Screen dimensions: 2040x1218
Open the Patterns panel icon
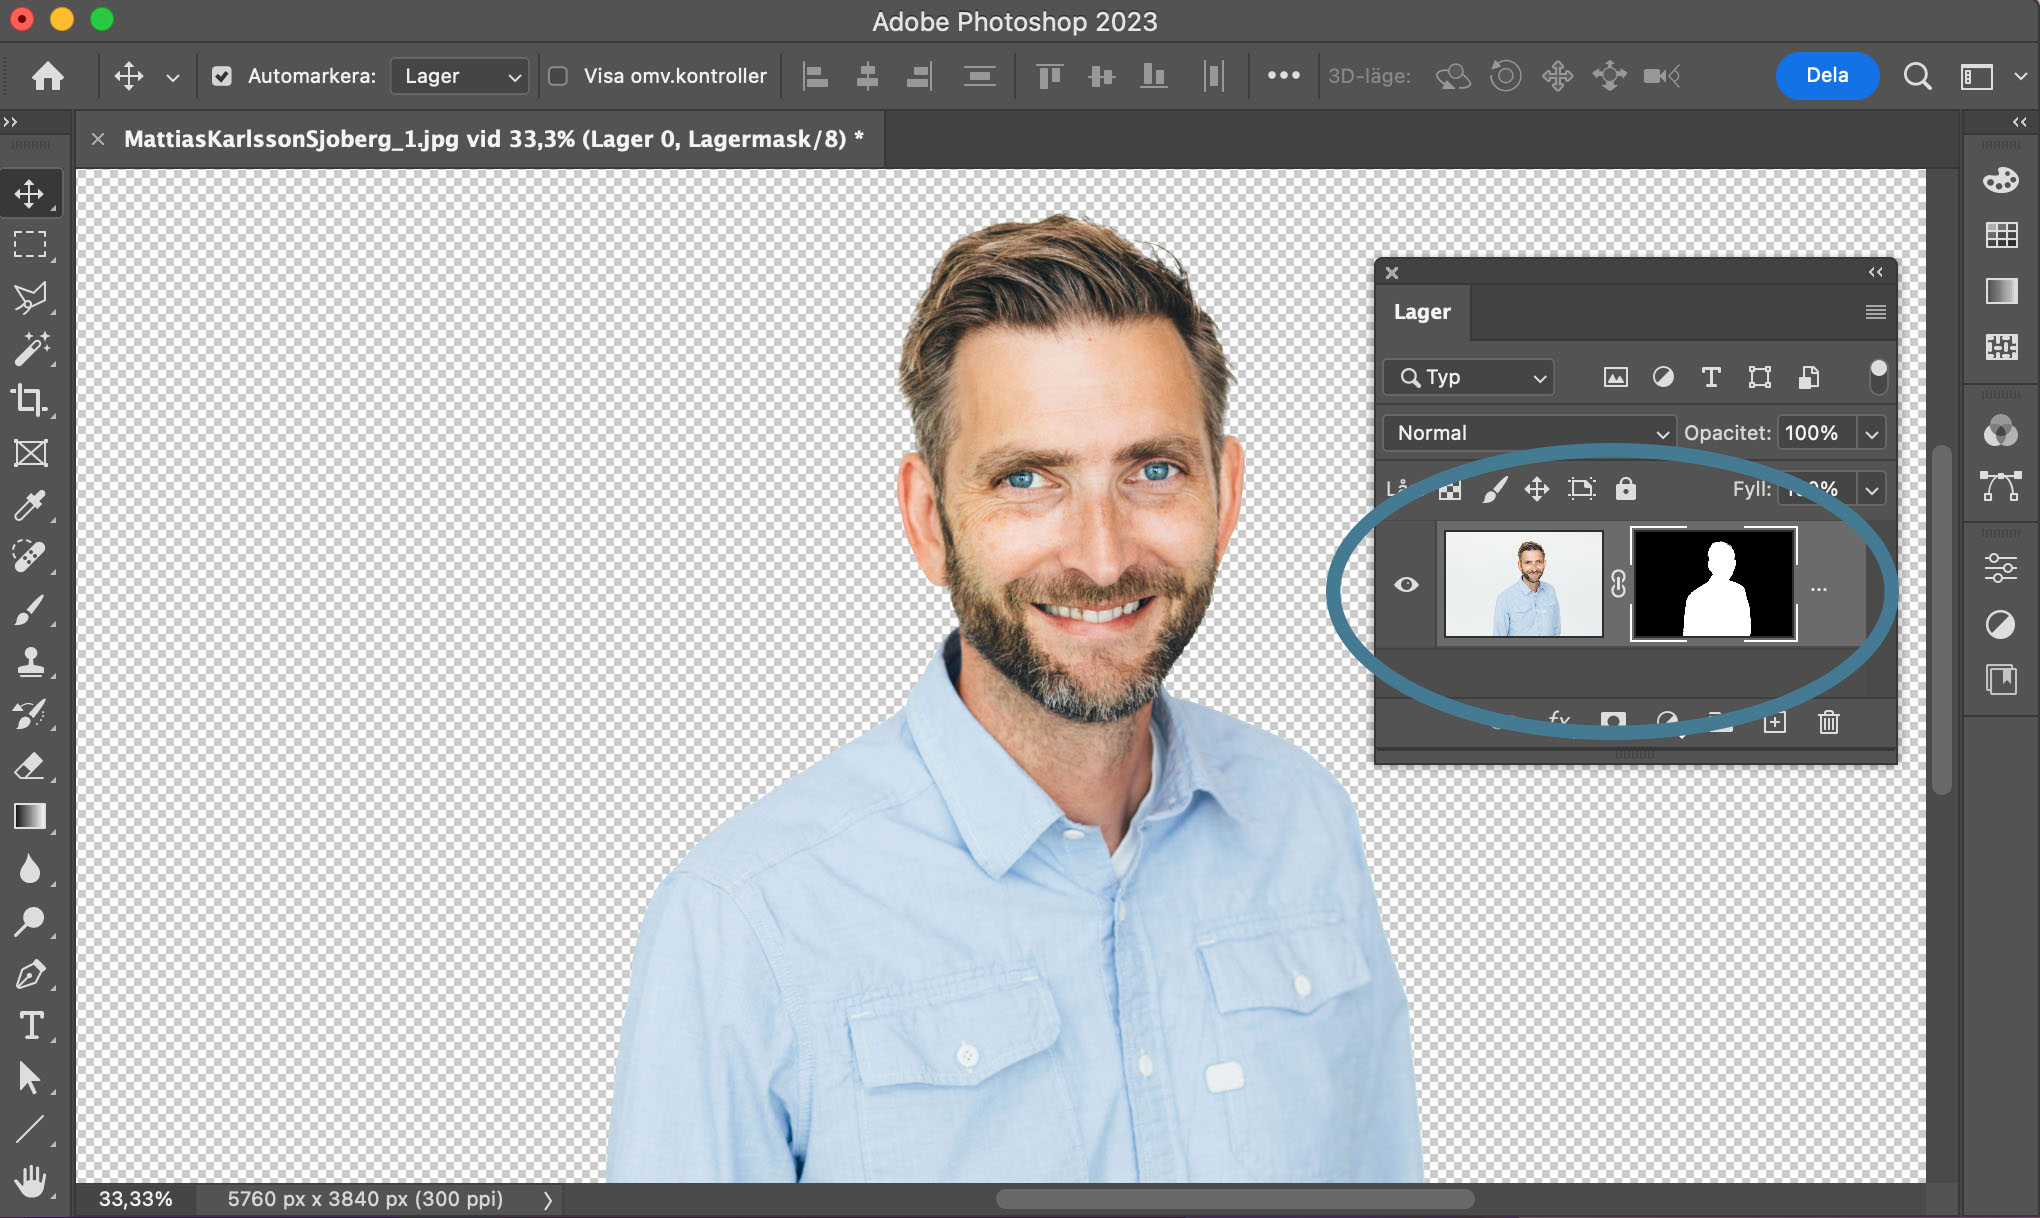click(x=2001, y=347)
